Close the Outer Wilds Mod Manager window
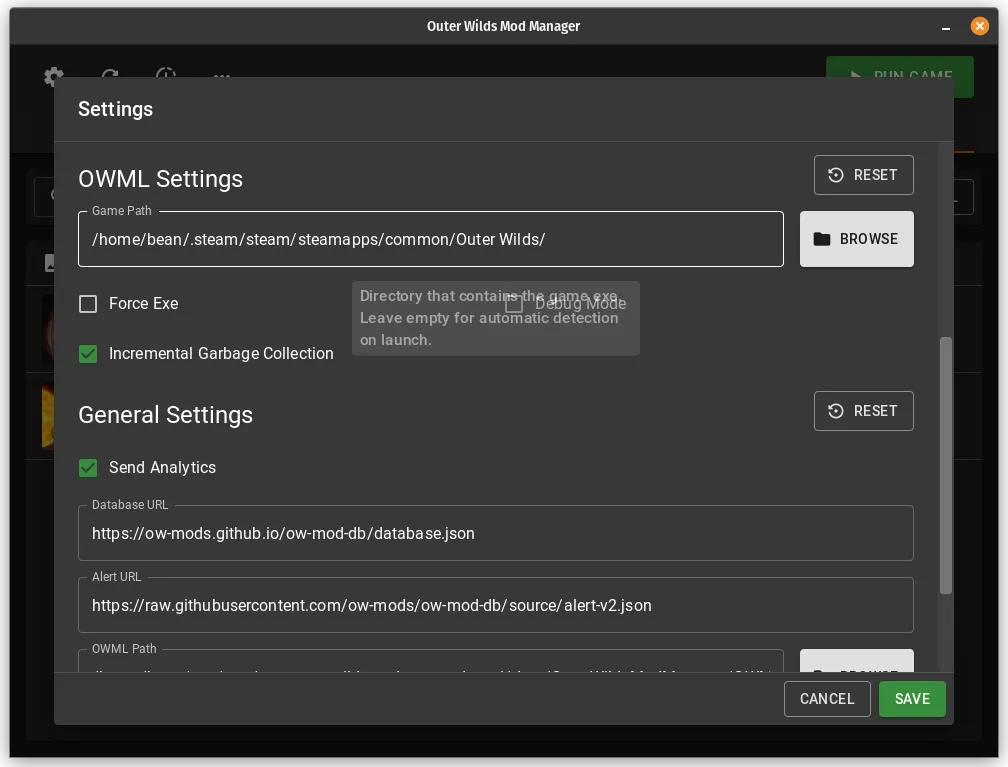The image size is (1008, 767). click(x=979, y=26)
